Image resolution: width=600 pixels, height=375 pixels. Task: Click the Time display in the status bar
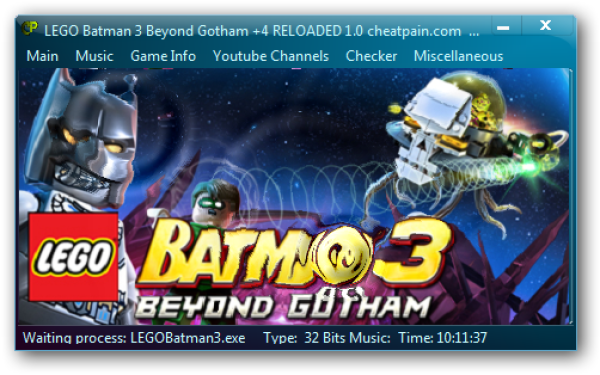click(x=442, y=338)
